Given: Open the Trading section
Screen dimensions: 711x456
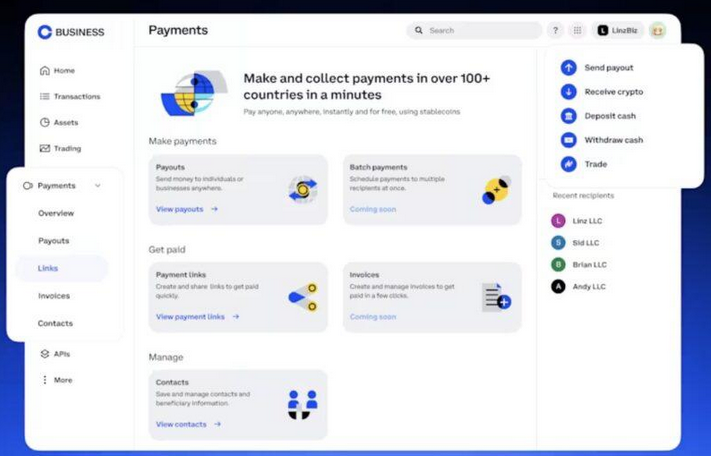Looking at the screenshot, I should (x=60, y=148).
